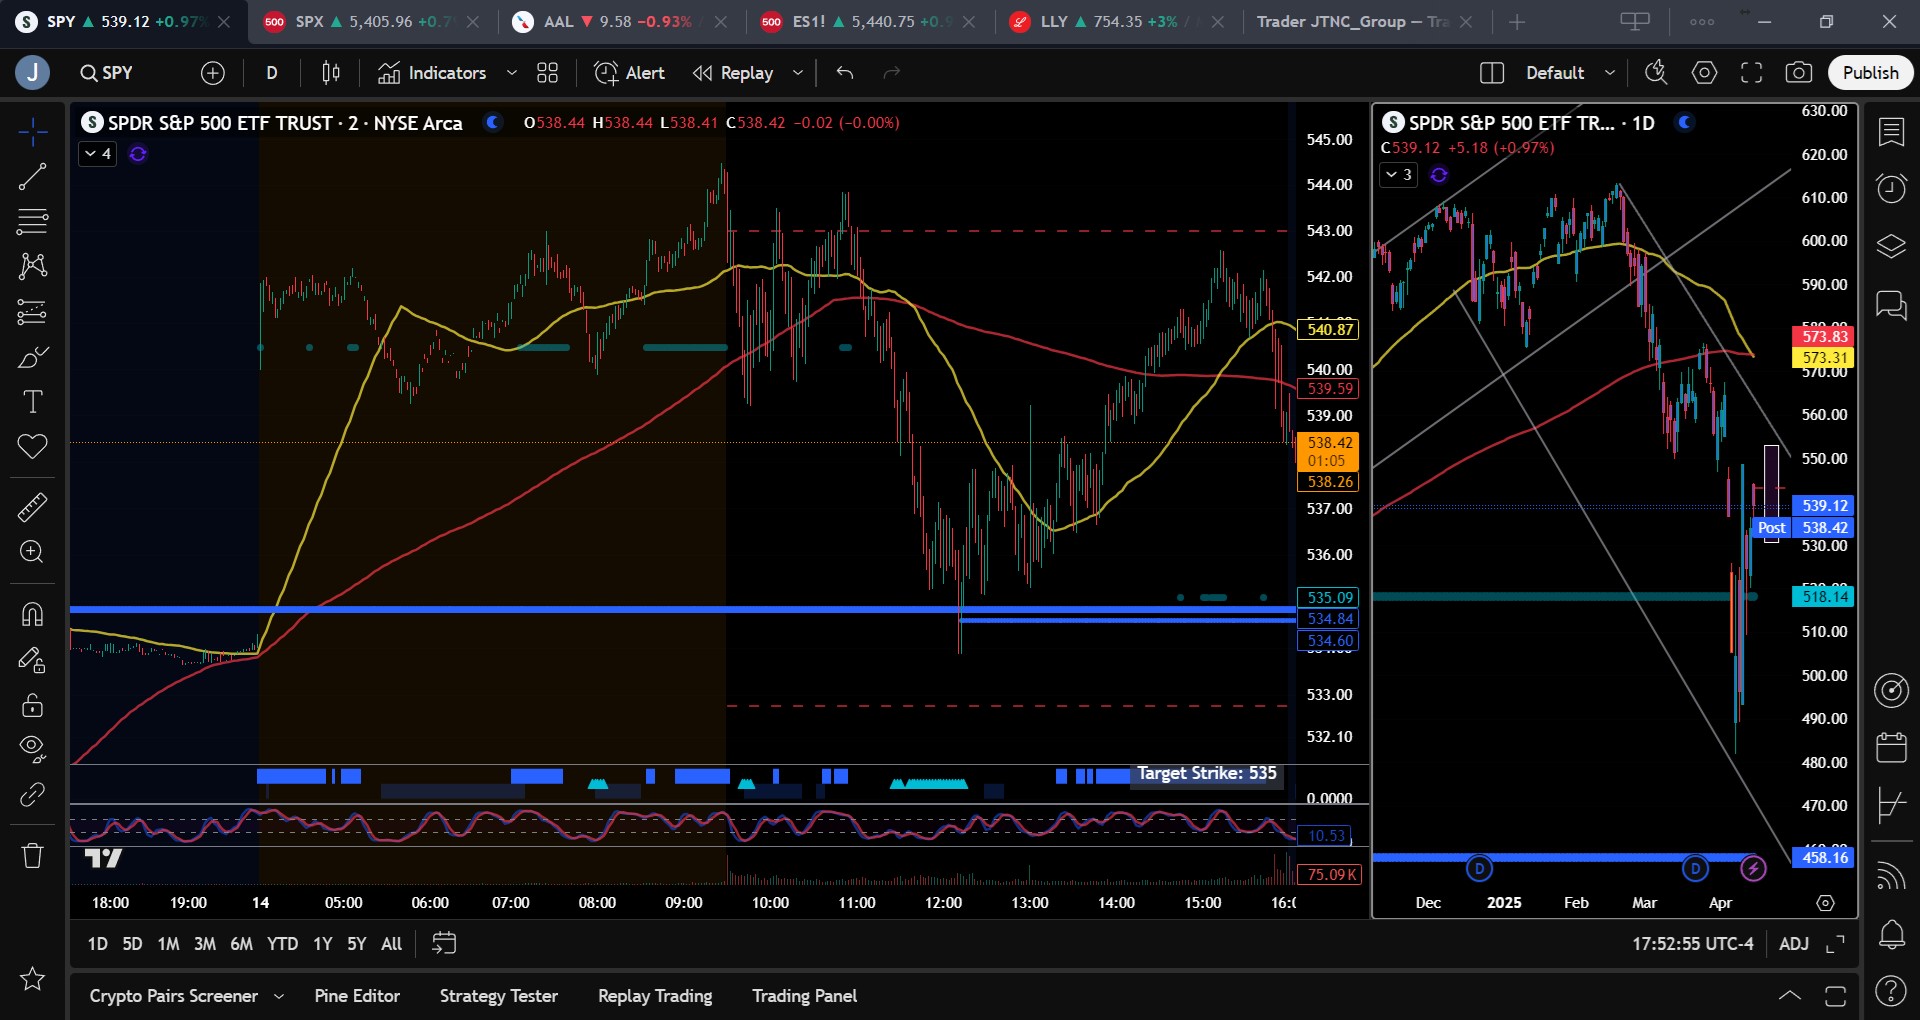Open favorites star toolbar icon
The height and width of the screenshot is (1020, 1920).
32,978
